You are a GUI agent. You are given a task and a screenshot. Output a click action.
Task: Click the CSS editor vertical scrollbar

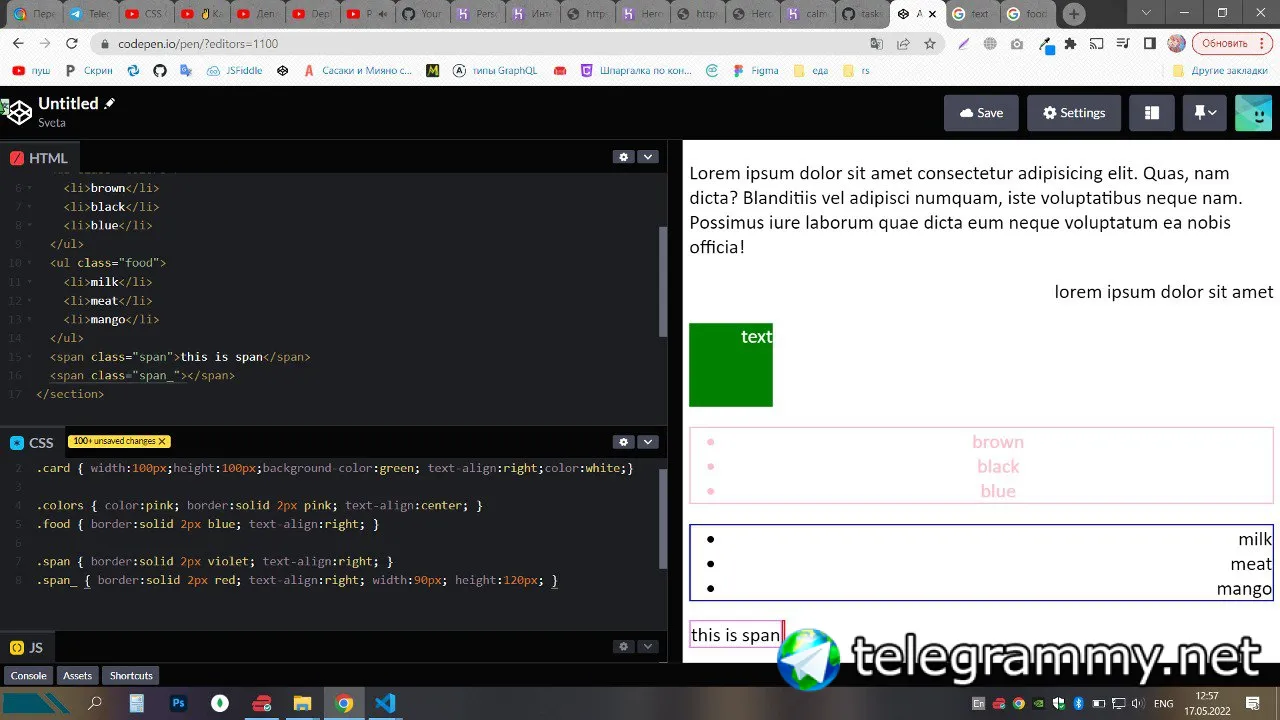tap(663, 518)
